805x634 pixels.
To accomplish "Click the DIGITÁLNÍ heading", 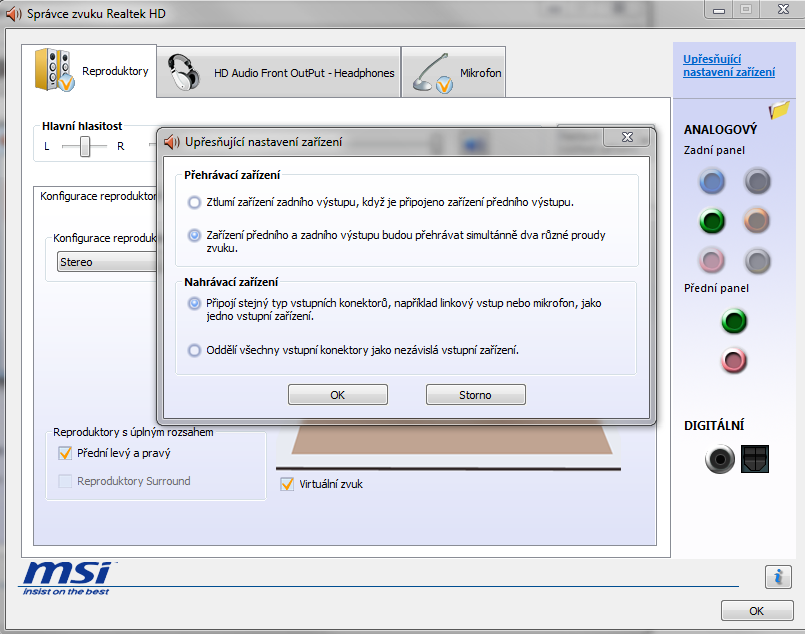I will [714, 426].
